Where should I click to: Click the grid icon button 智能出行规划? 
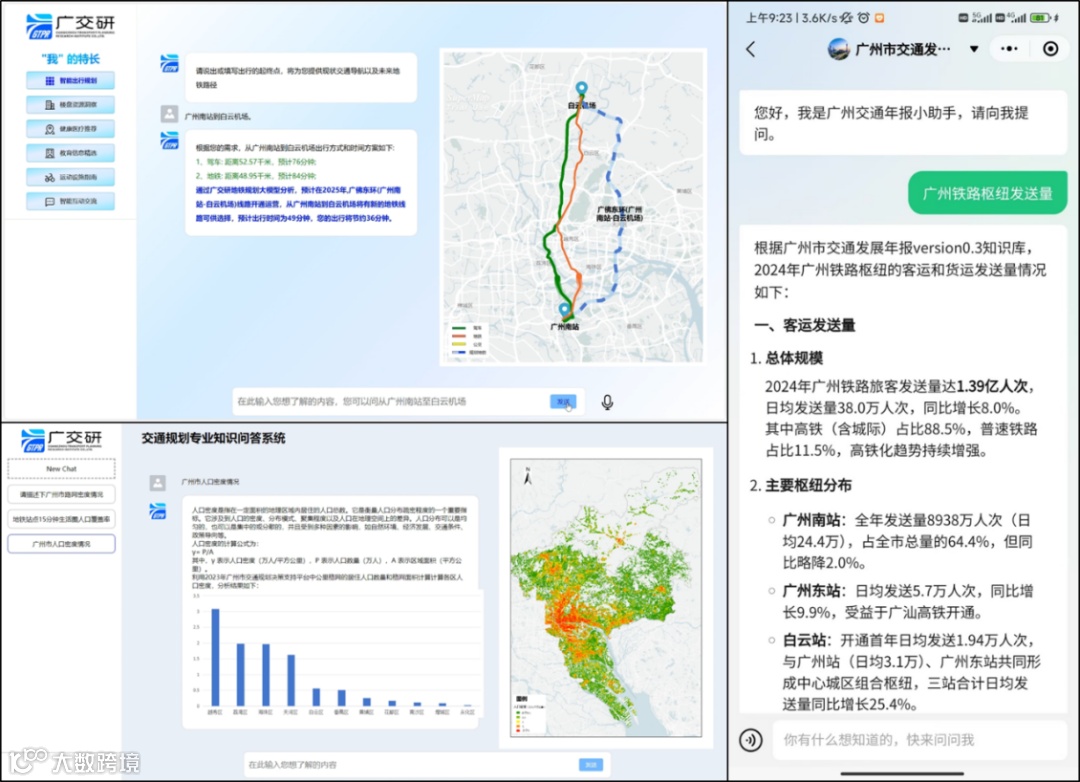70,81
